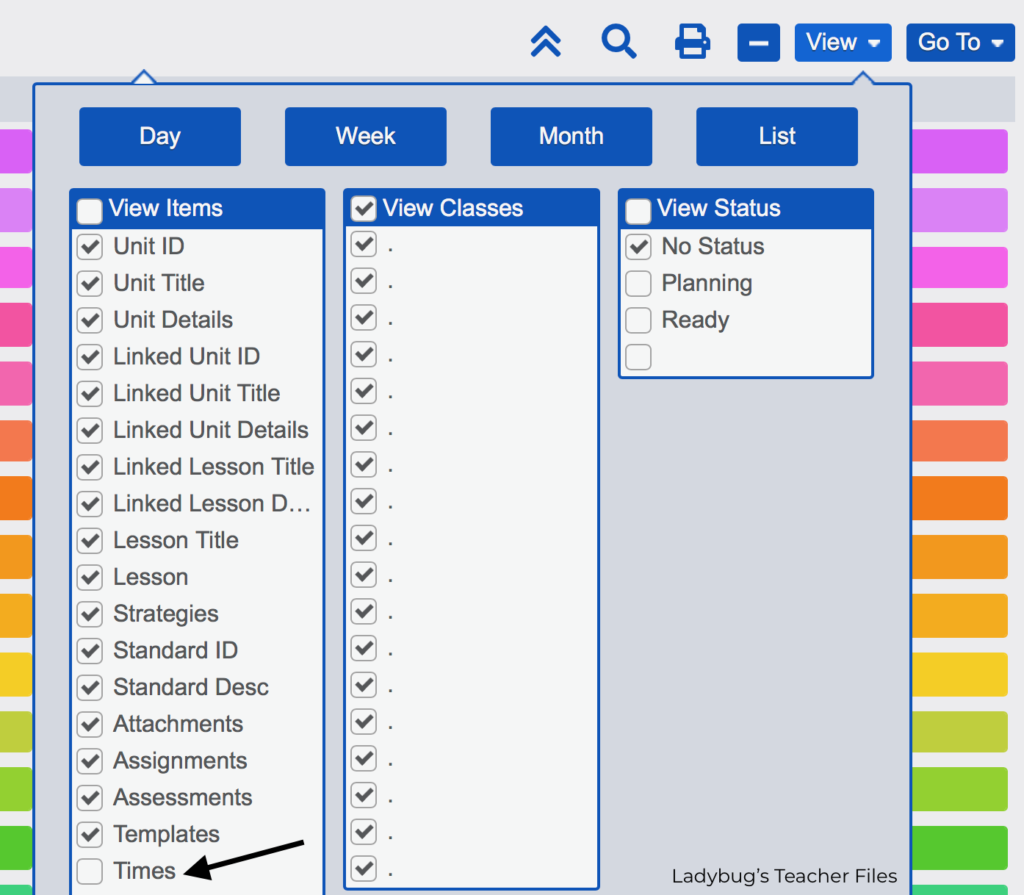
Task: Toggle the View Items master checkbox
Action: (x=89, y=211)
